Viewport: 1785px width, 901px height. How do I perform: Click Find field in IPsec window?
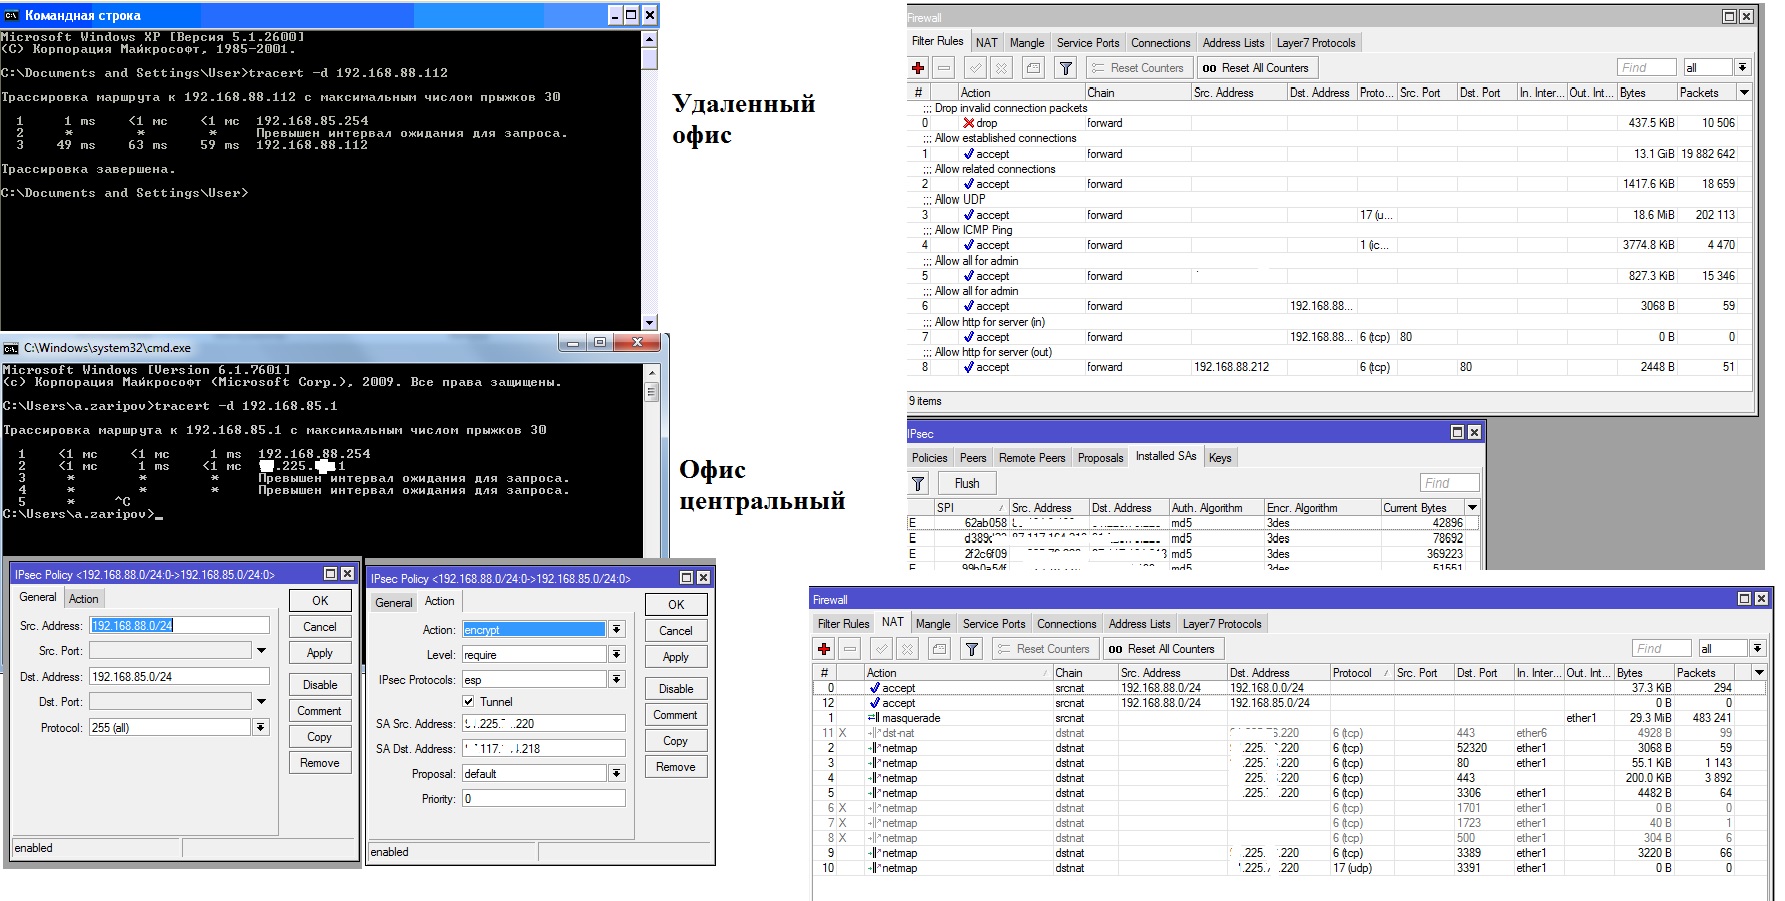point(1449,483)
